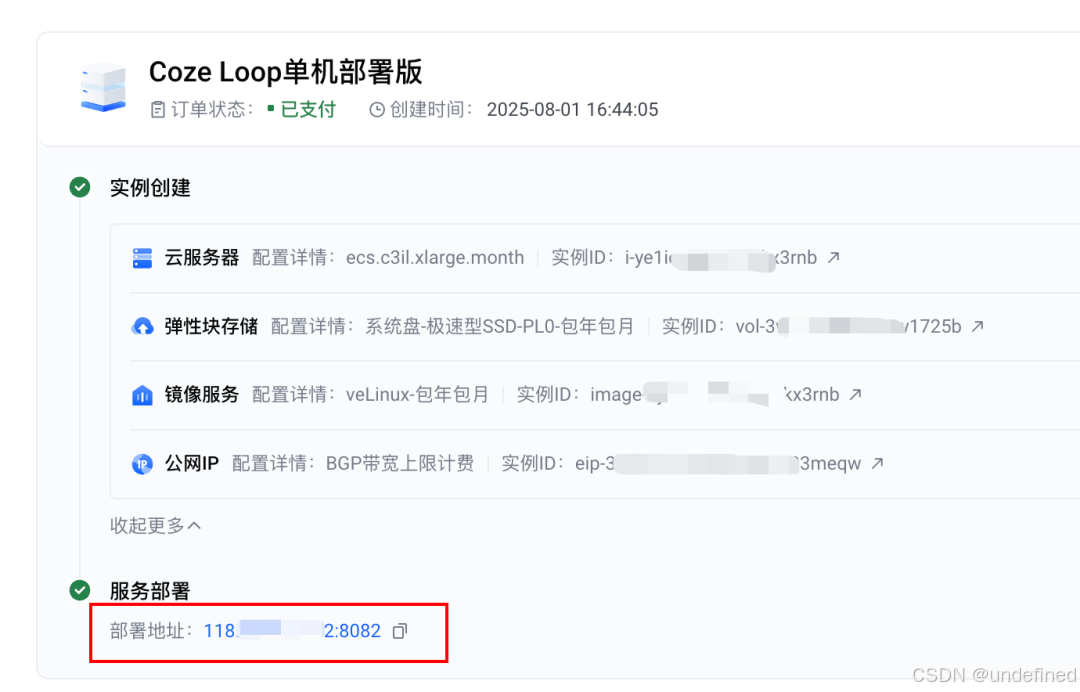Click the 实例创建 step heading
This screenshot has width=1080, height=692.
pos(150,187)
